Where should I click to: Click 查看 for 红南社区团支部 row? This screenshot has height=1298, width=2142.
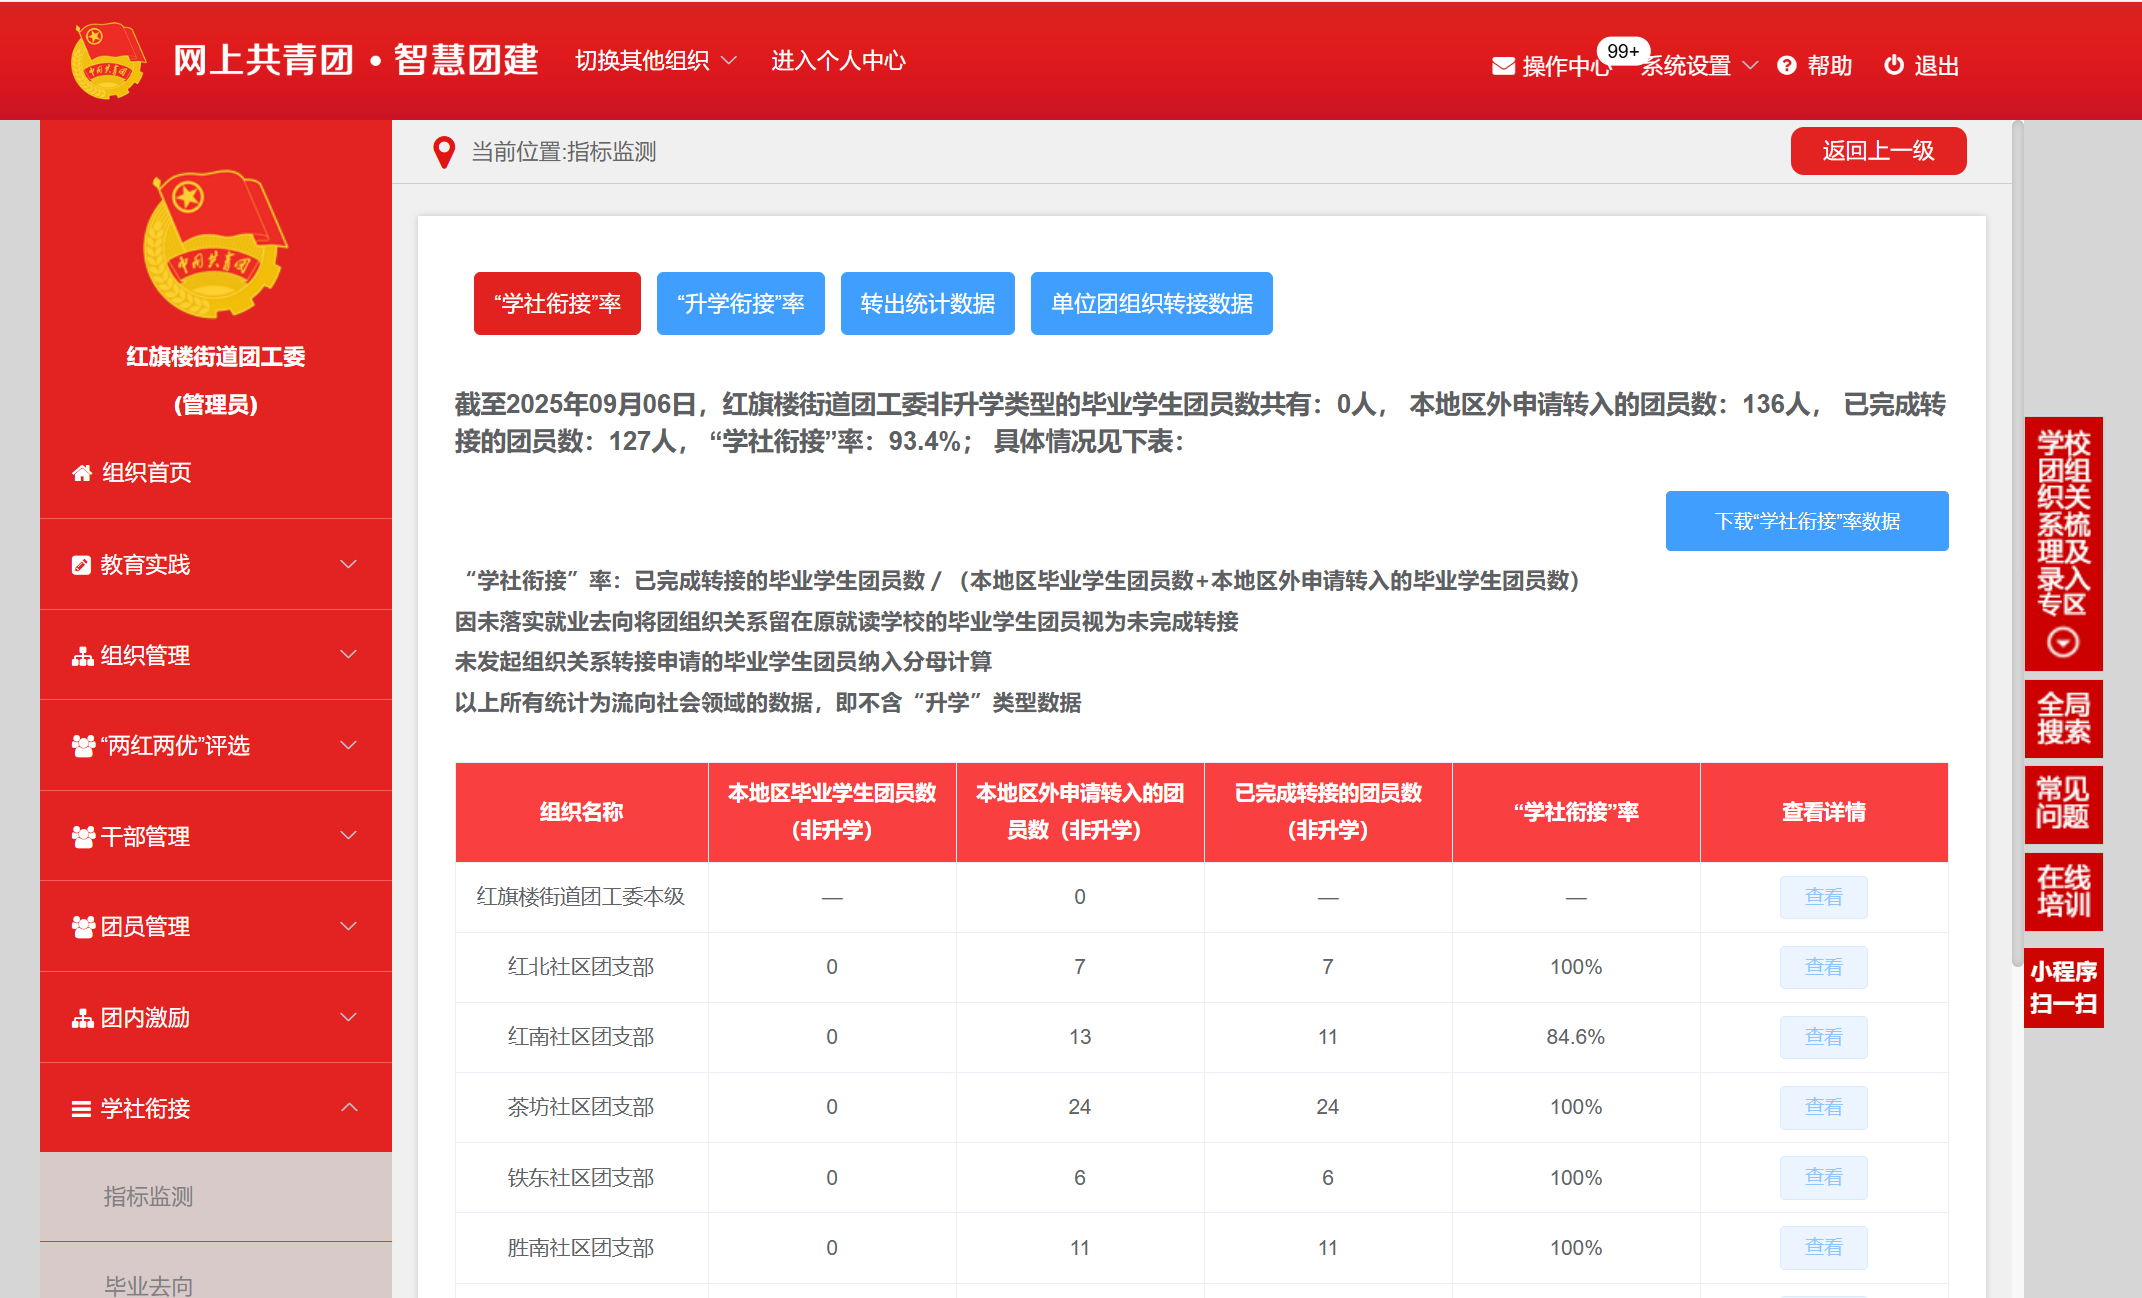click(x=1822, y=1037)
